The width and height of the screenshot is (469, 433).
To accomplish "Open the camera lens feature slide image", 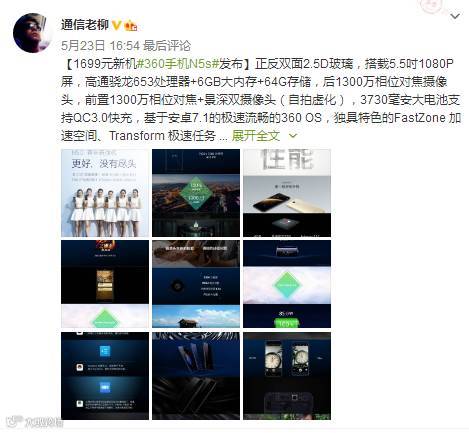I will (196, 284).
